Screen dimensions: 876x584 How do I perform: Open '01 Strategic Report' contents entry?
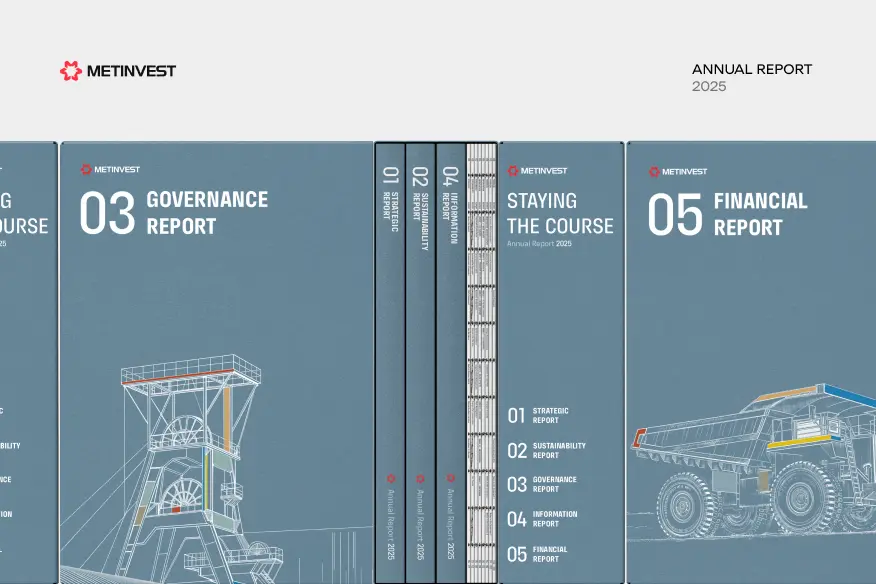click(x=538, y=415)
